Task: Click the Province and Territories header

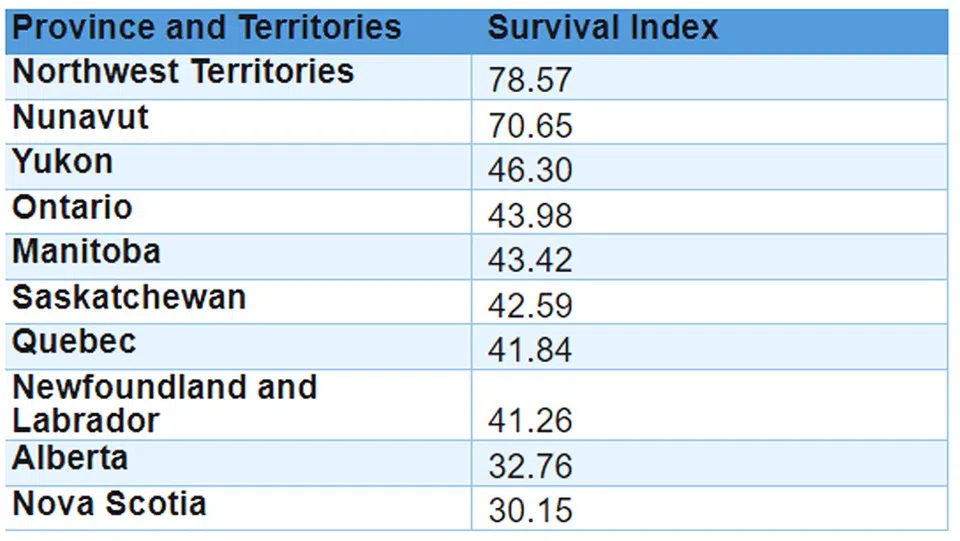Action: click(207, 27)
